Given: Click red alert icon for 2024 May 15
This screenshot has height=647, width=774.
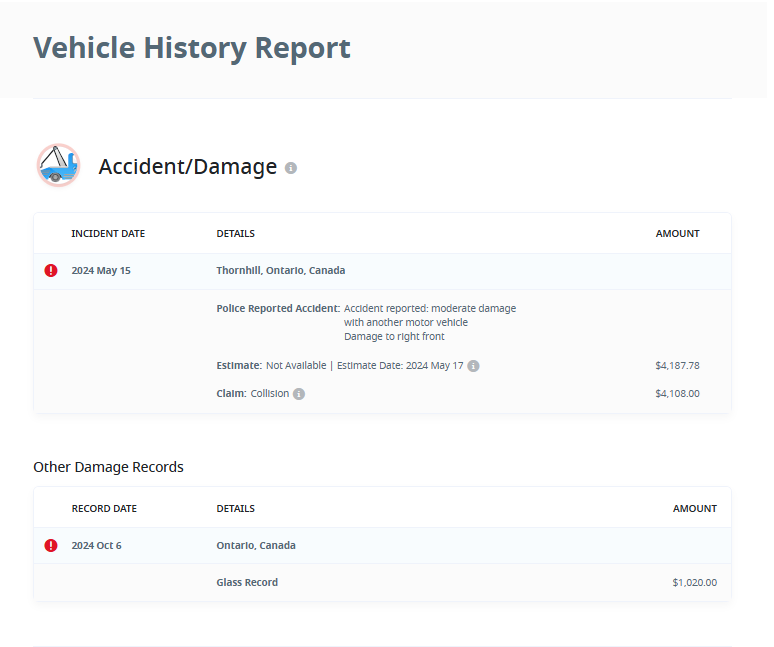Looking at the screenshot, I should coord(51,270).
